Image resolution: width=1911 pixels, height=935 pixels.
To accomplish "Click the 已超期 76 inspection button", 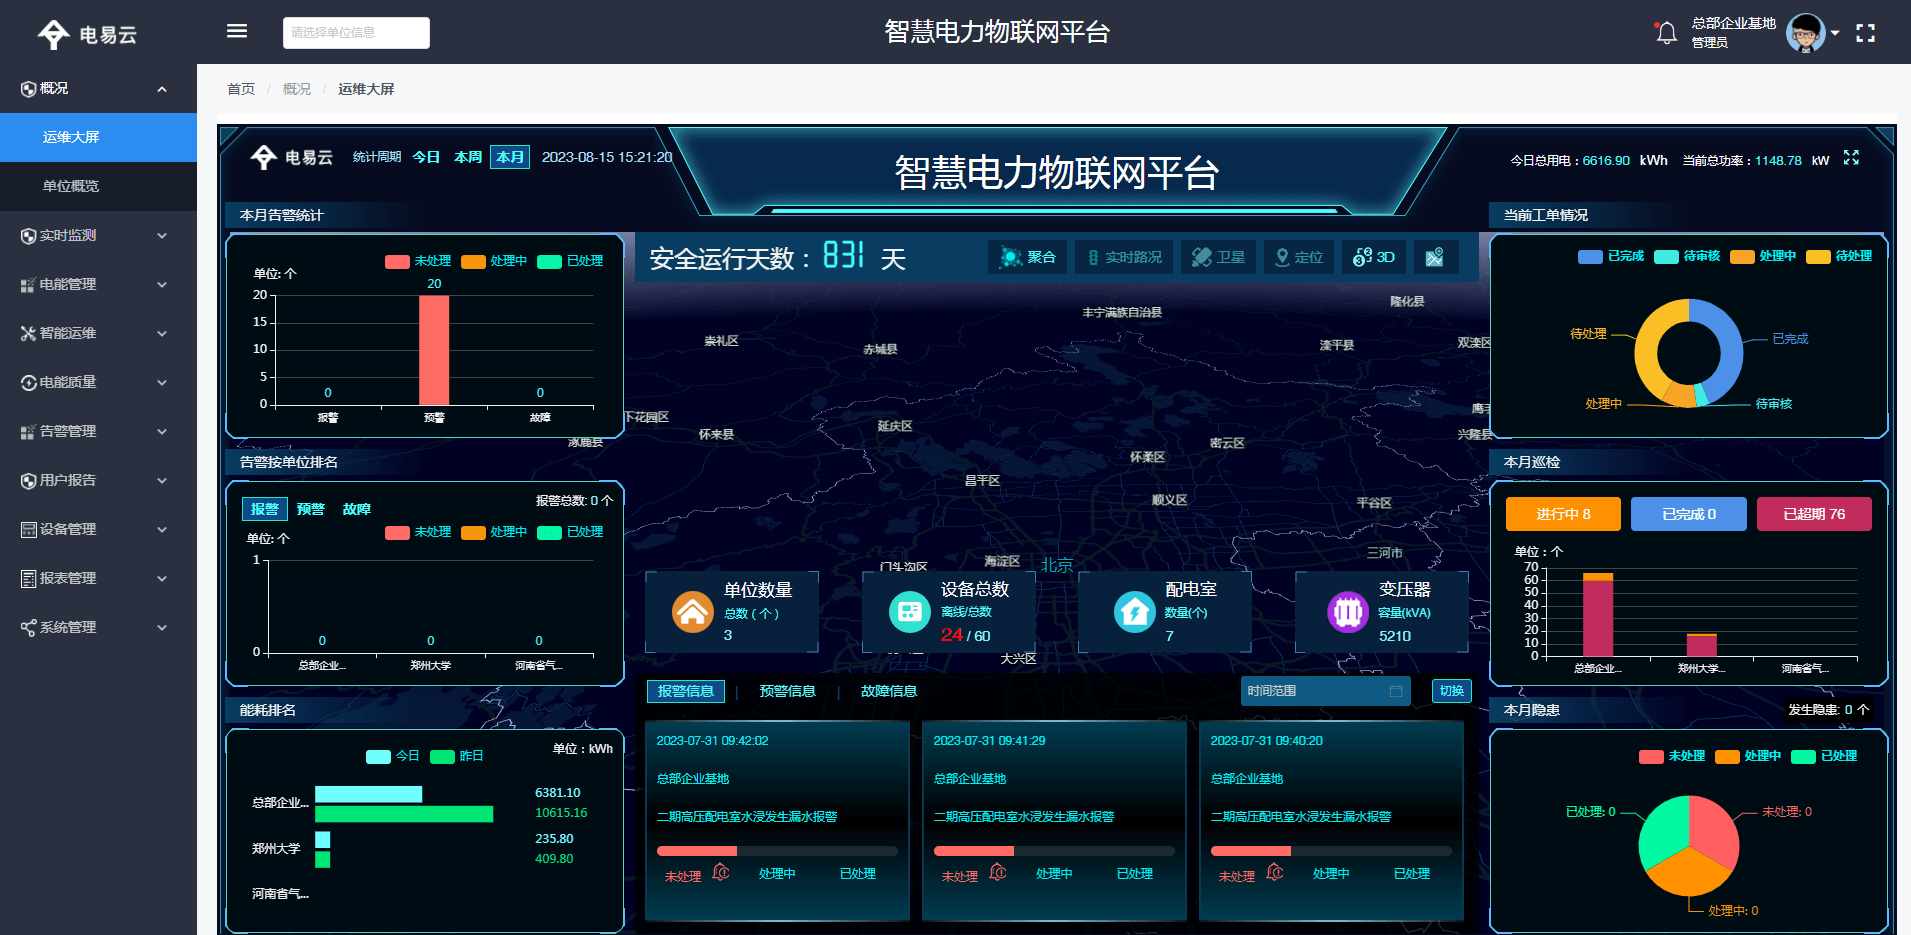I will 1814,514.
